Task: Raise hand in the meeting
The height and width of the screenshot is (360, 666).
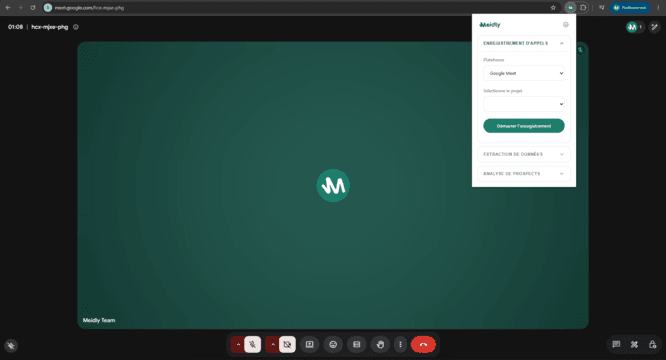Action: (380, 344)
